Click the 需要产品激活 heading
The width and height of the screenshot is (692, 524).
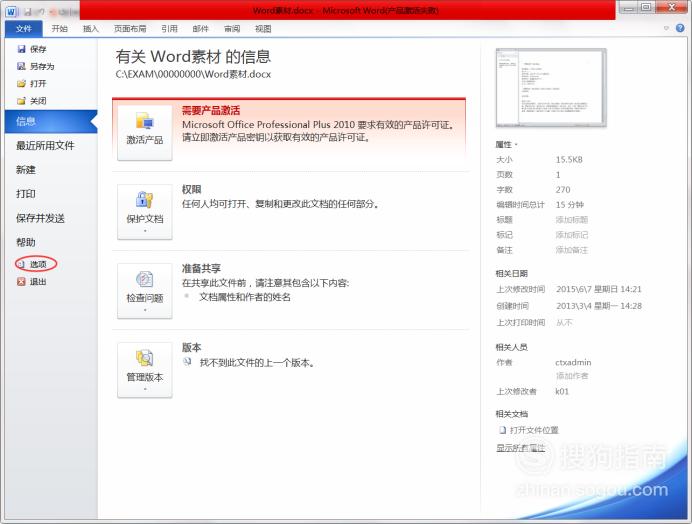pos(211,110)
